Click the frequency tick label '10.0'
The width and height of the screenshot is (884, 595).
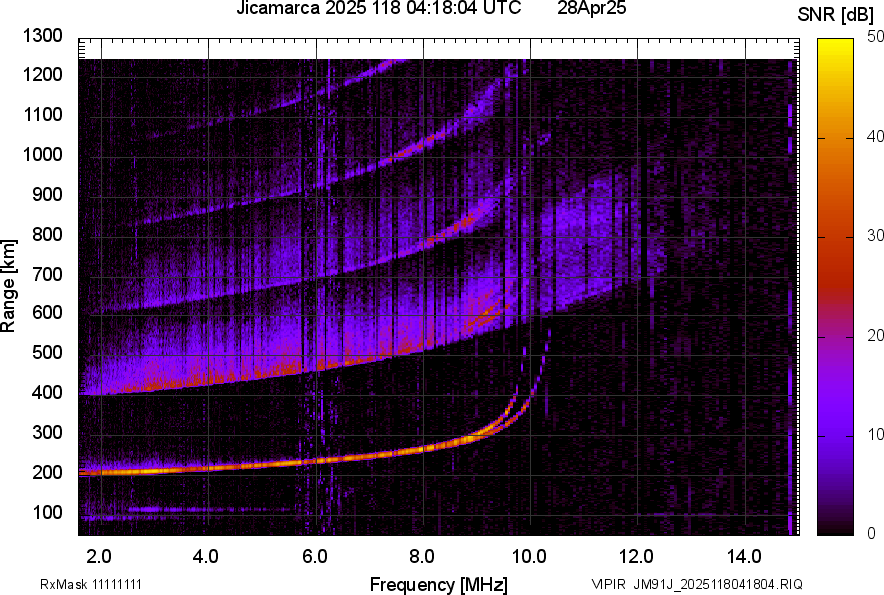(529, 557)
